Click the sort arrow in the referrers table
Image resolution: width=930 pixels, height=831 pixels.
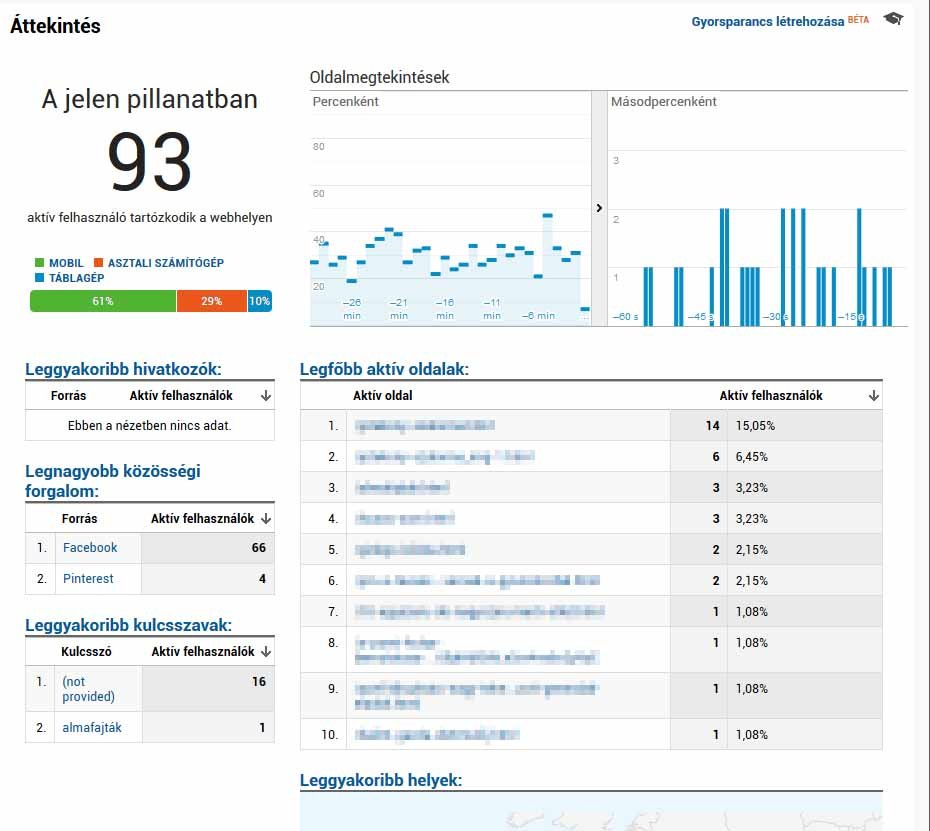coord(264,394)
